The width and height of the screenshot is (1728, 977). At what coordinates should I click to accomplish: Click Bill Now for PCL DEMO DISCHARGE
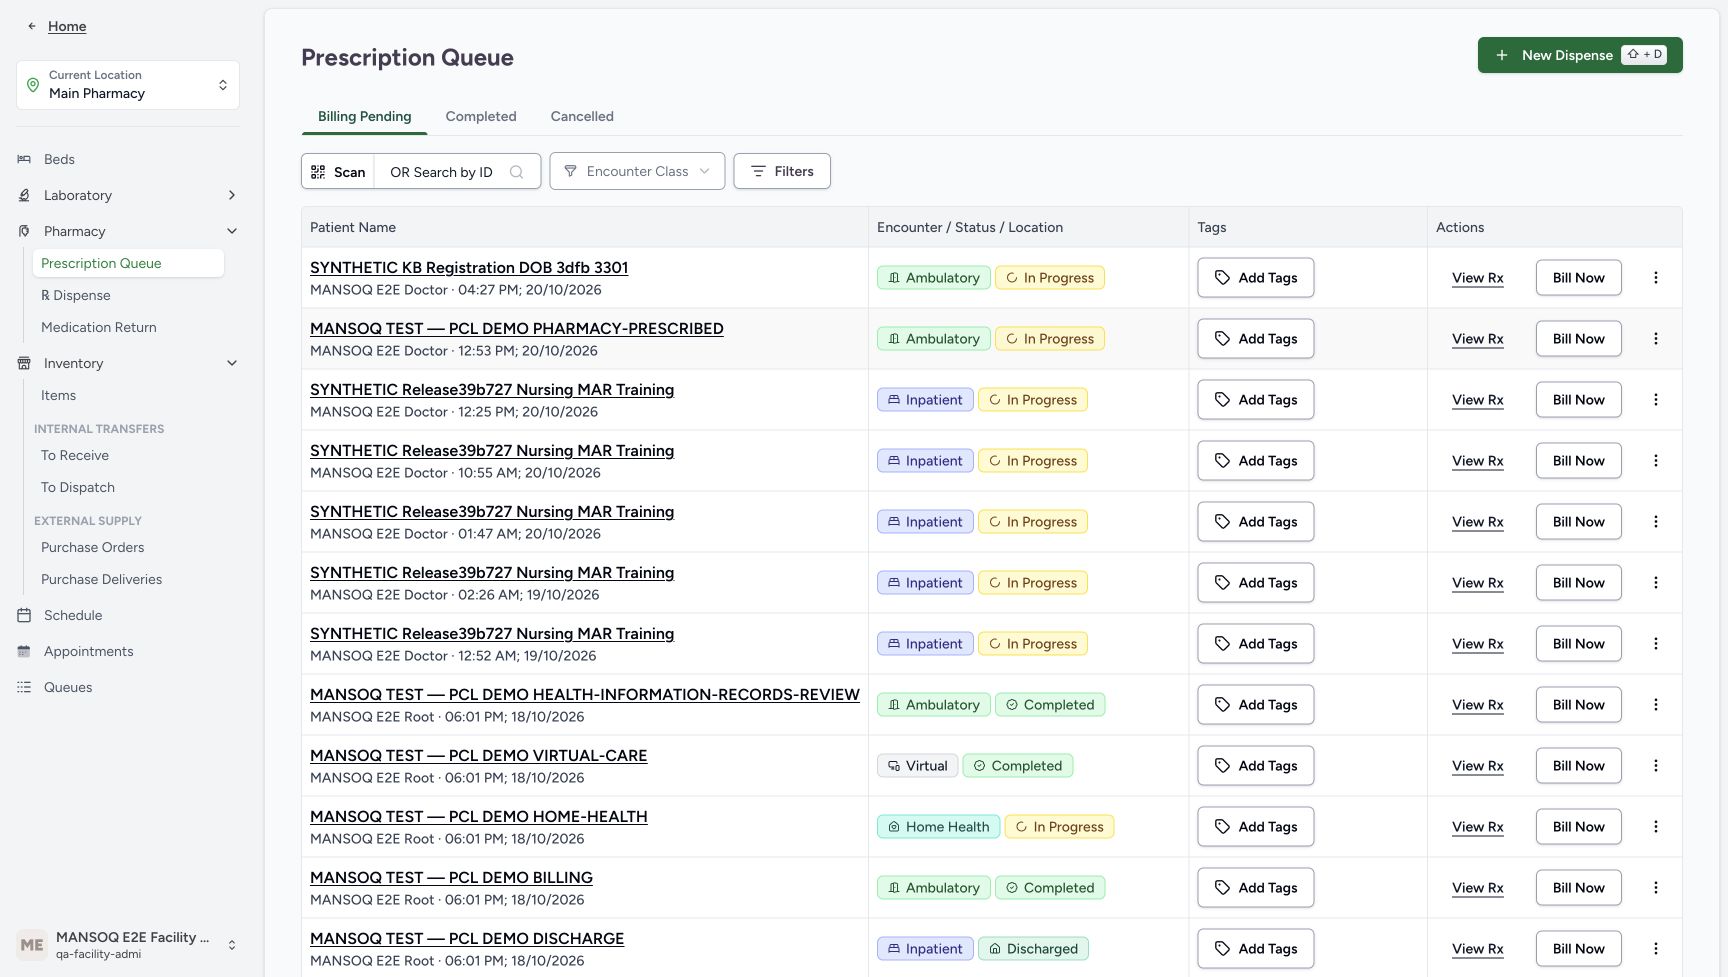[x=1578, y=949]
